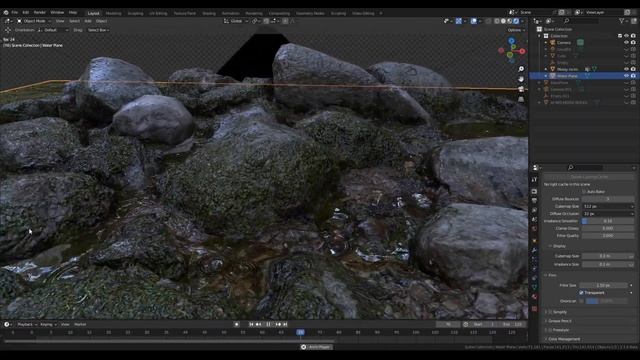Open the viewport Add menu
The width and height of the screenshot is (640, 360).
pos(88,21)
